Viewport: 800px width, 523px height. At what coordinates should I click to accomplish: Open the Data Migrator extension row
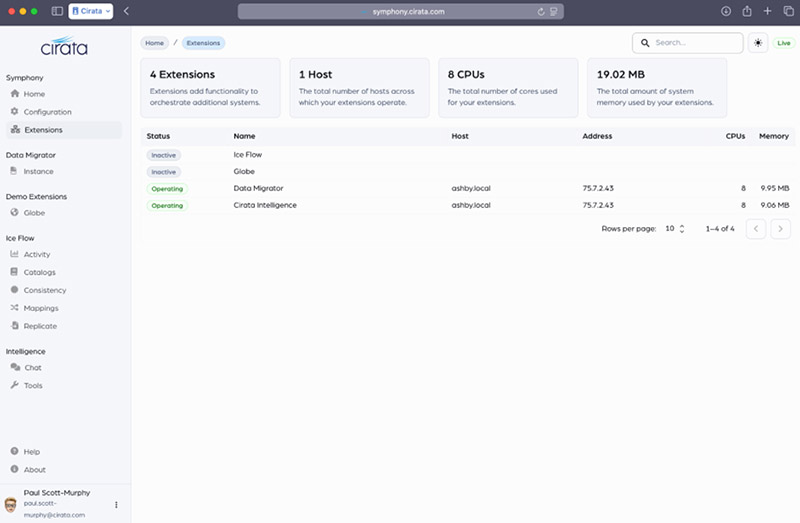[258, 188]
